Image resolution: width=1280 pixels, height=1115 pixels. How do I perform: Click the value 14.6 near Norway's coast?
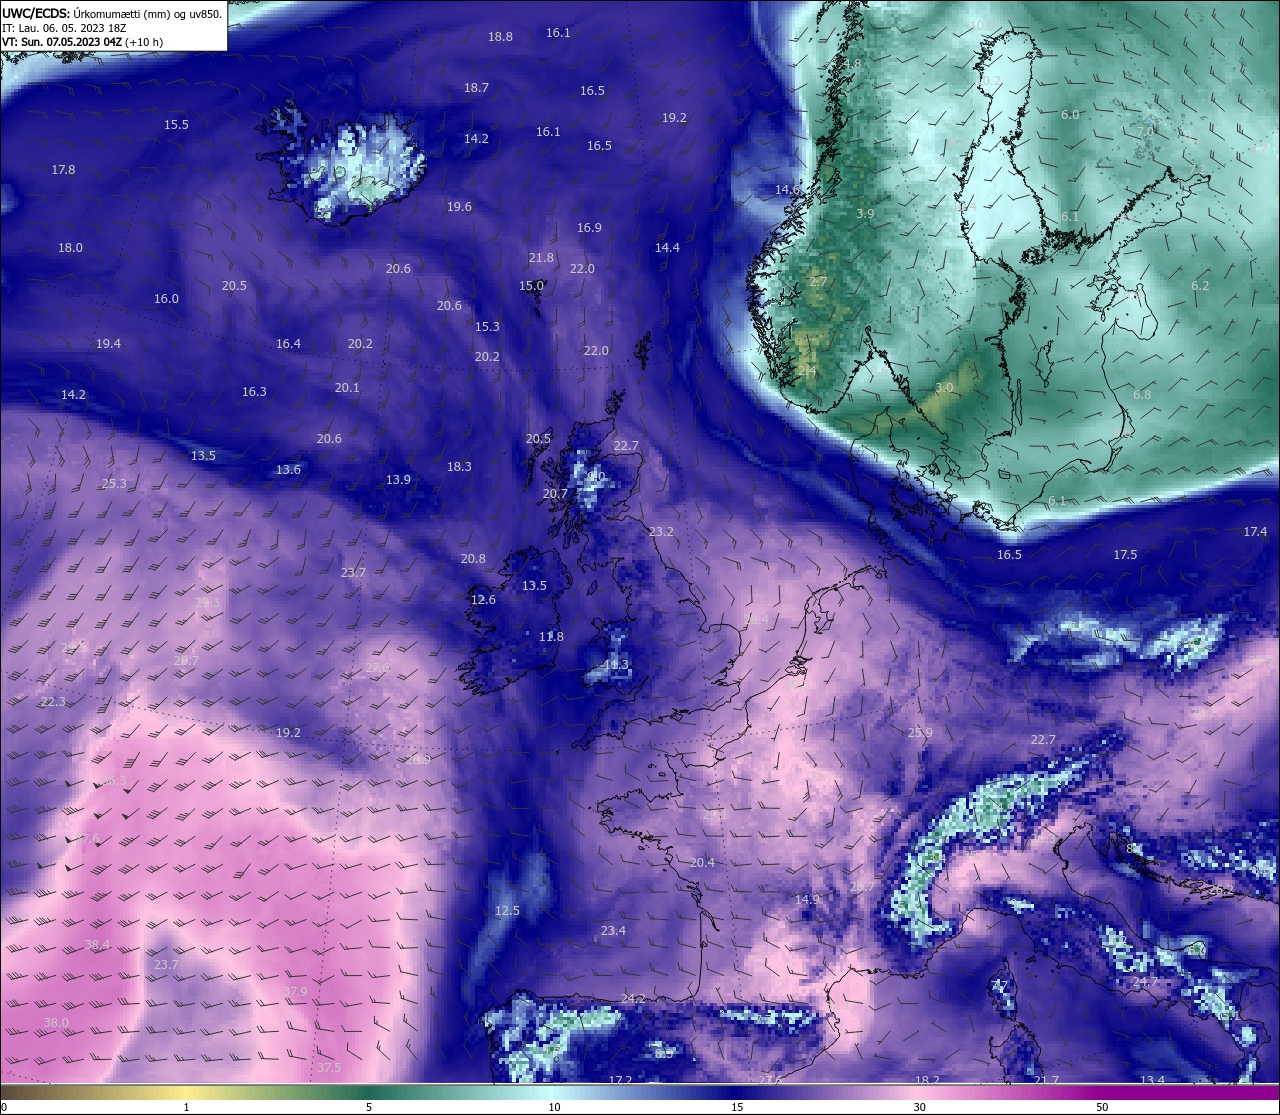click(788, 190)
